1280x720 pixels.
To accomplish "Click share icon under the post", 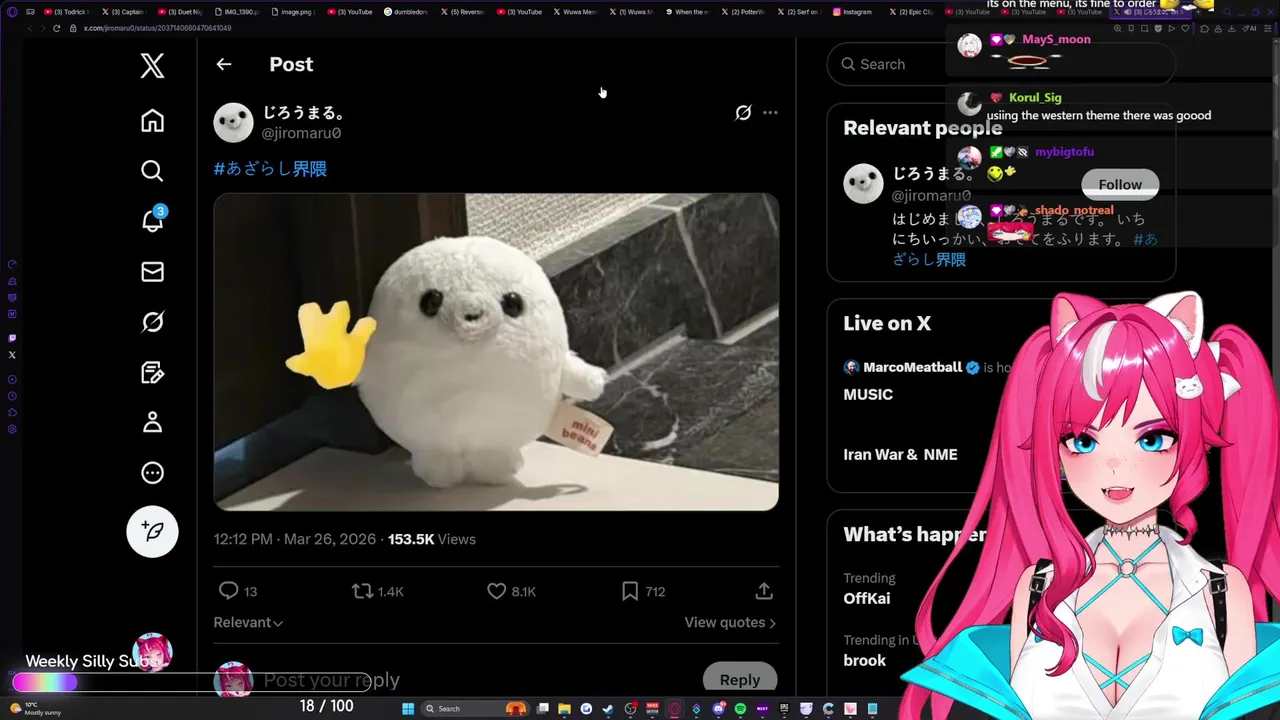I will (x=764, y=591).
